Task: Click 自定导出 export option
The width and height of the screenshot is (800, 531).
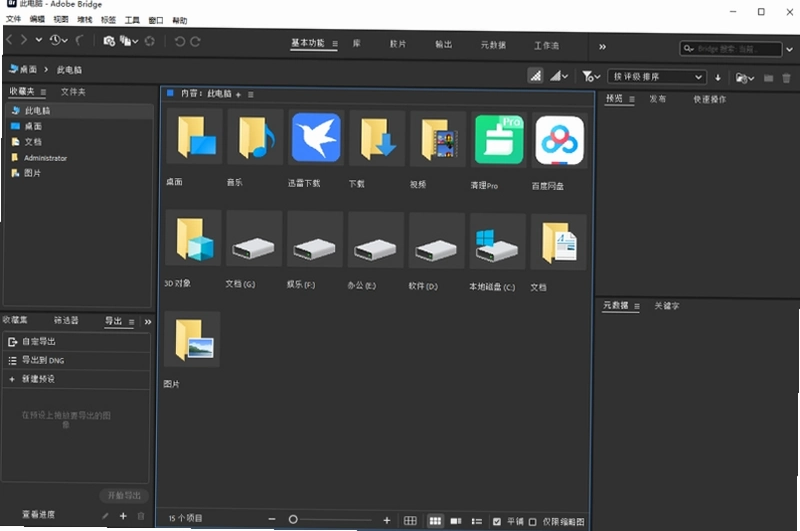Action: point(77,341)
